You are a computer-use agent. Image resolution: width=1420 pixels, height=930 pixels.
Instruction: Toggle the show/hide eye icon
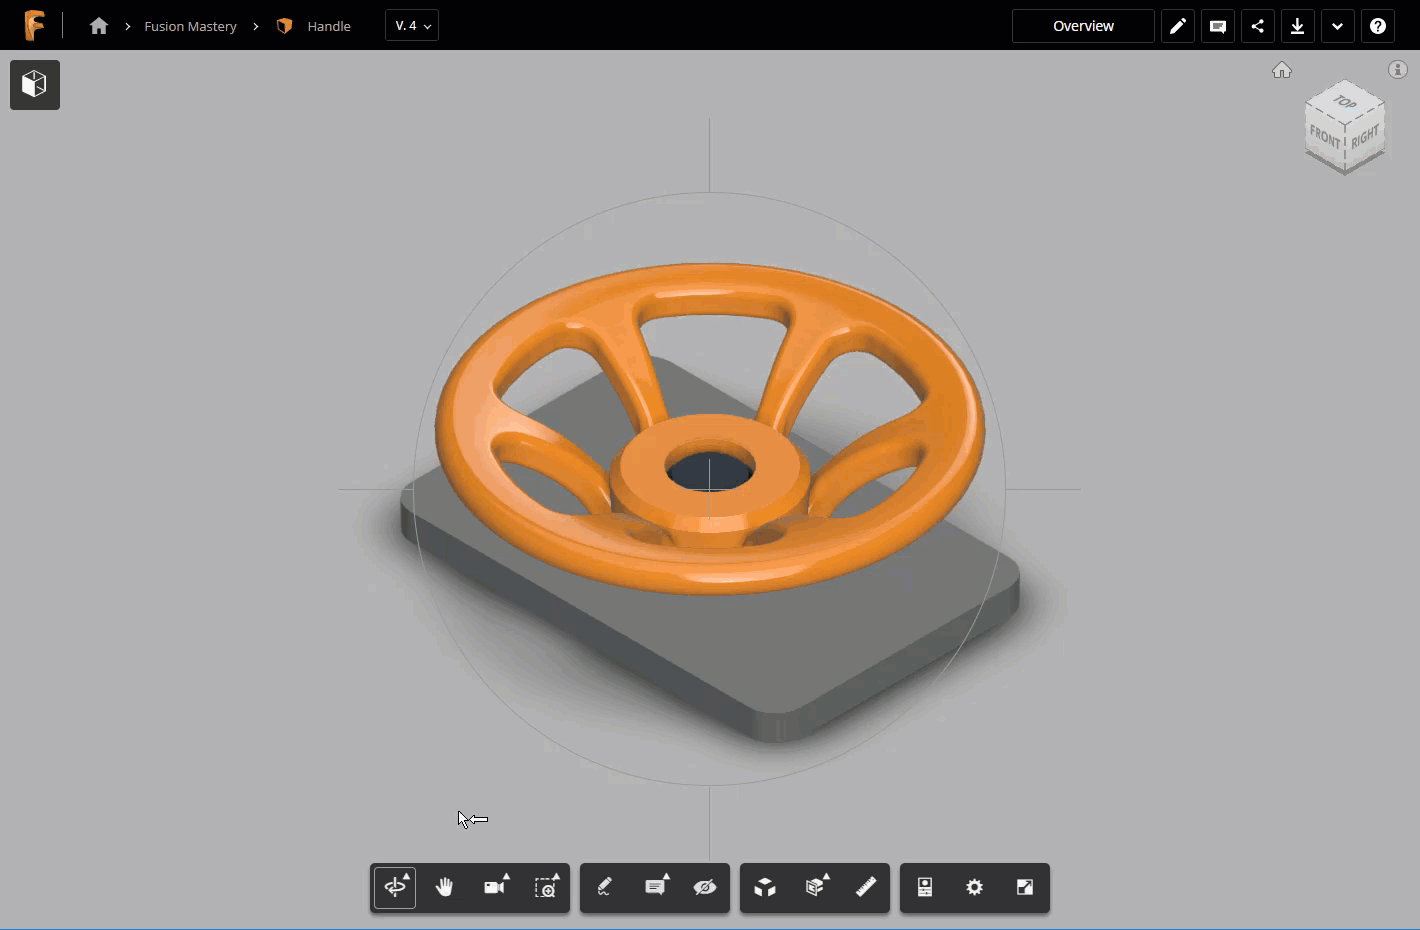coord(705,888)
